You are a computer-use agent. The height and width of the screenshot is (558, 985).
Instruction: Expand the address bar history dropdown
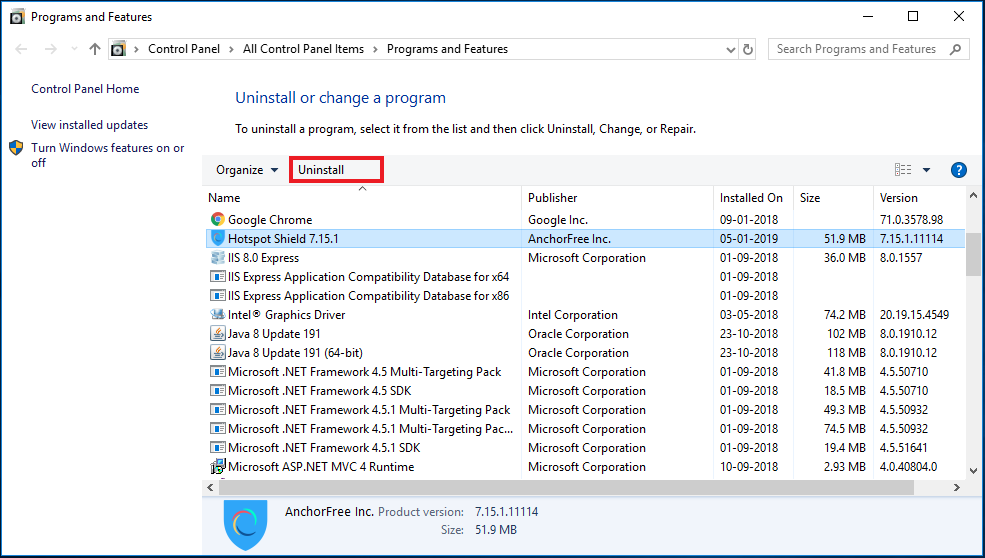[x=731, y=49]
